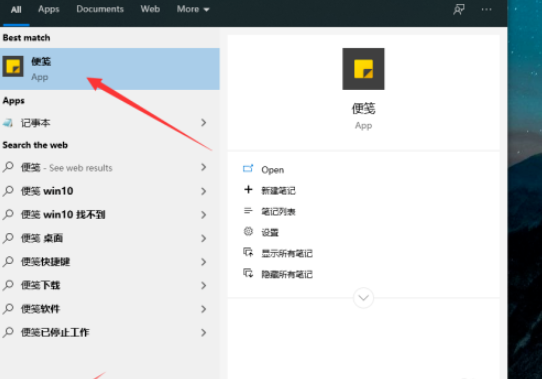Expand chevron for 便笺 See web results
Screen dimensions: 542x379
tap(204, 167)
